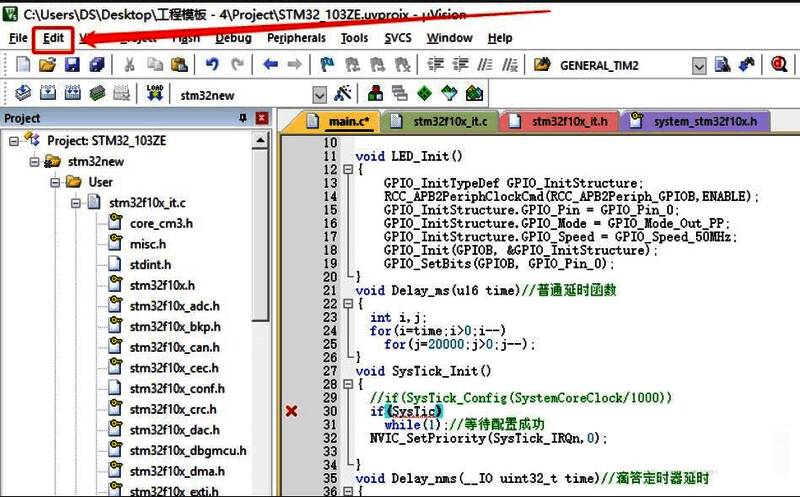Toggle breakpoint marker on line 30
Screen dimensions: 800x497
coord(292,411)
